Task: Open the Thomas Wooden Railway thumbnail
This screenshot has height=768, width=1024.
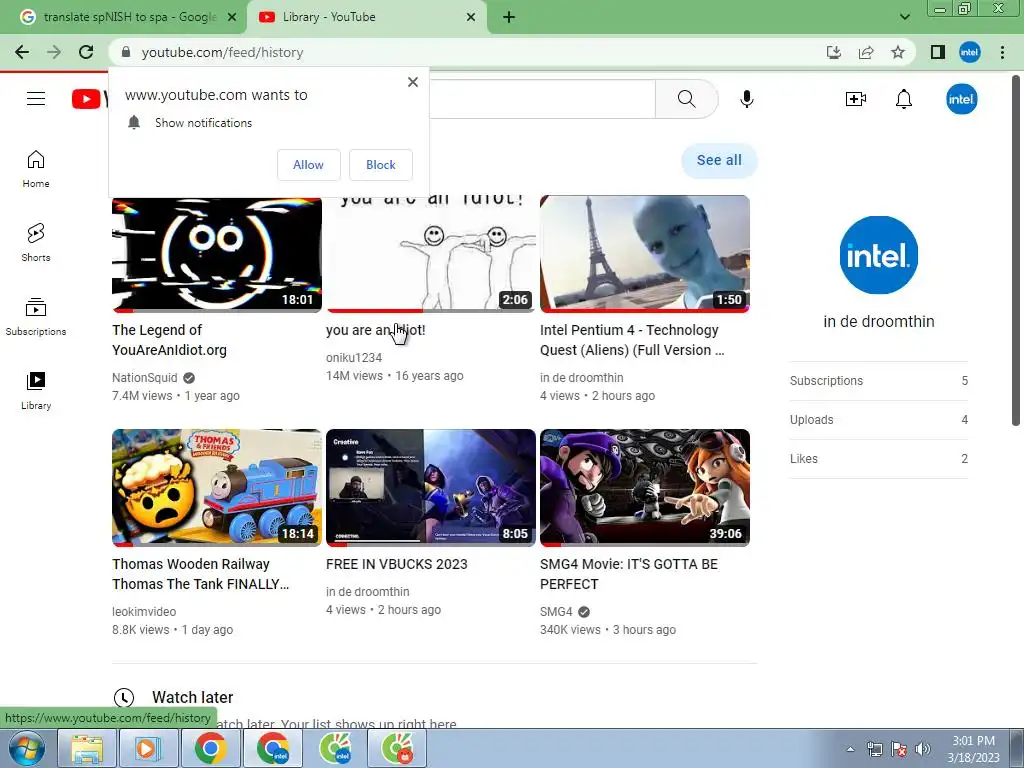Action: tap(217, 487)
